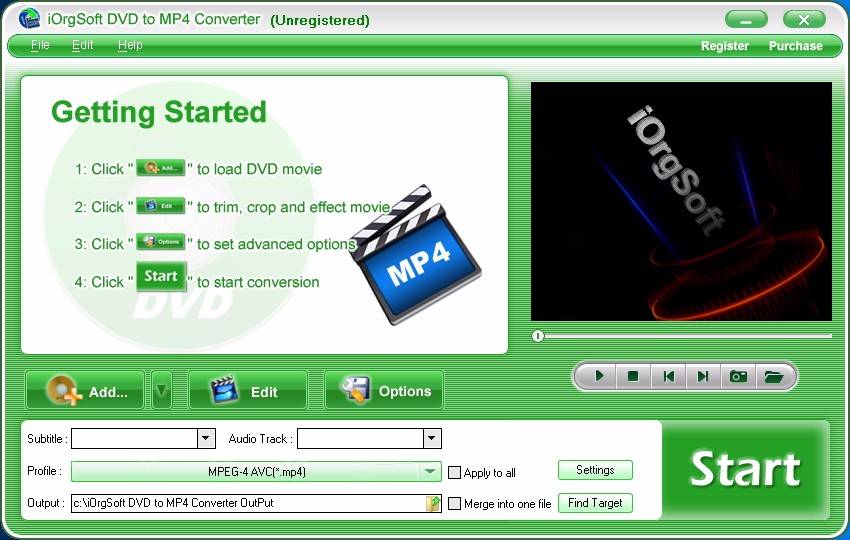Image resolution: width=850 pixels, height=540 pixels.
Task: Open the File menu
Action: [40, 45]
